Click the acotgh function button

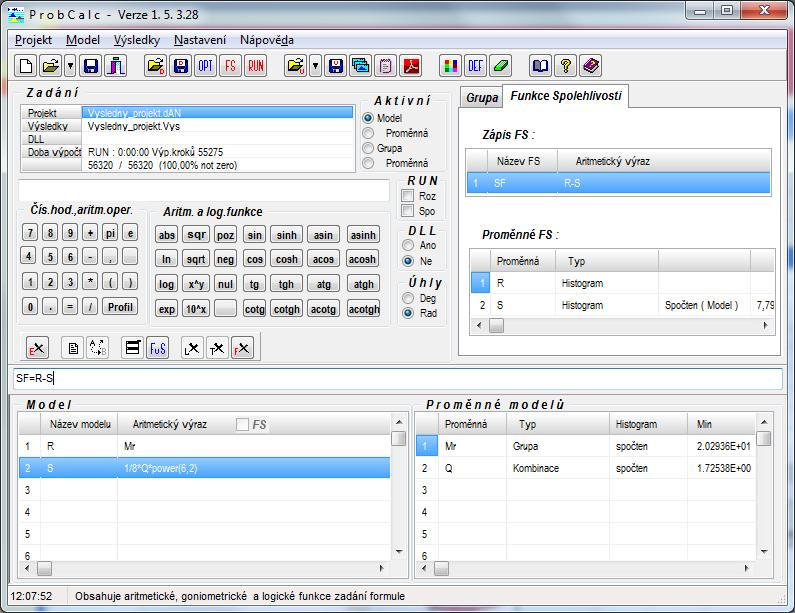pos(364,309)
